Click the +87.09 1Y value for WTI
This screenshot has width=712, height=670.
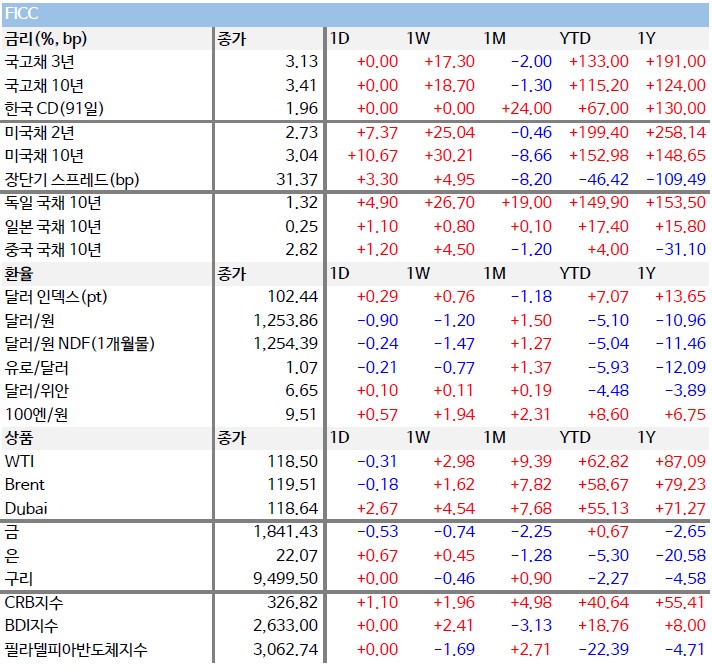[681, 462]
